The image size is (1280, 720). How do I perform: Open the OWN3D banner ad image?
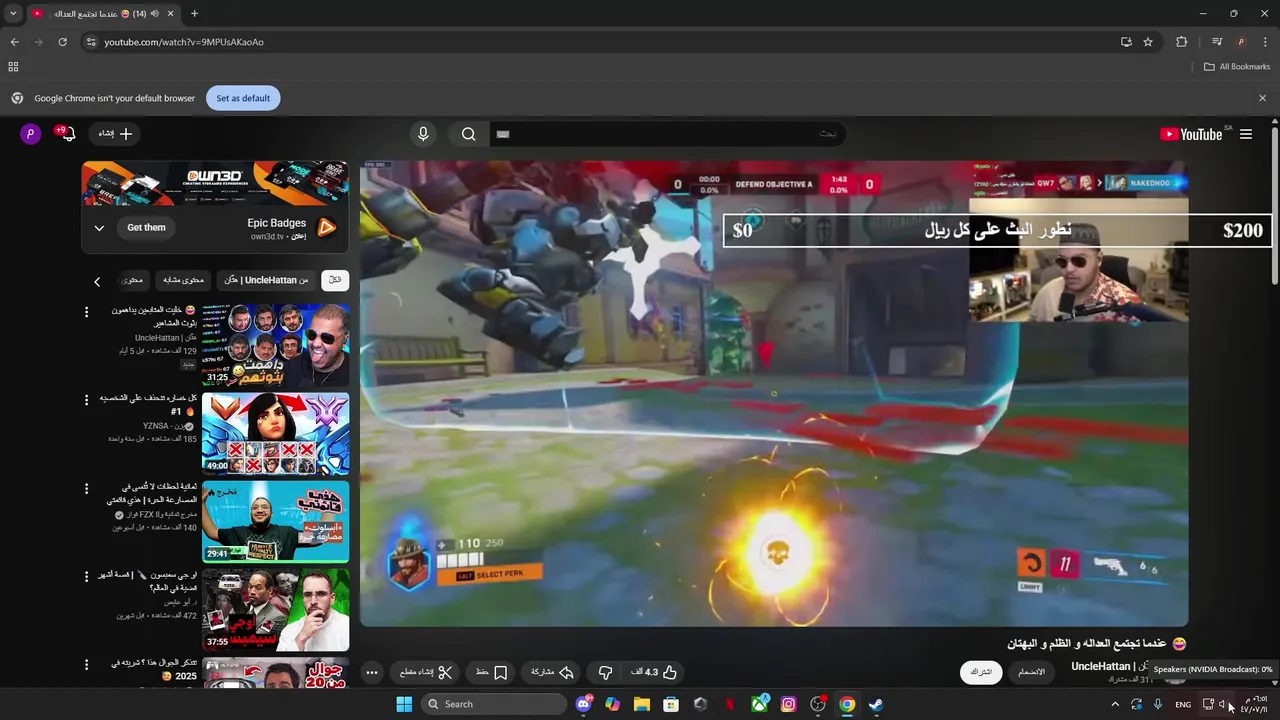215,184
